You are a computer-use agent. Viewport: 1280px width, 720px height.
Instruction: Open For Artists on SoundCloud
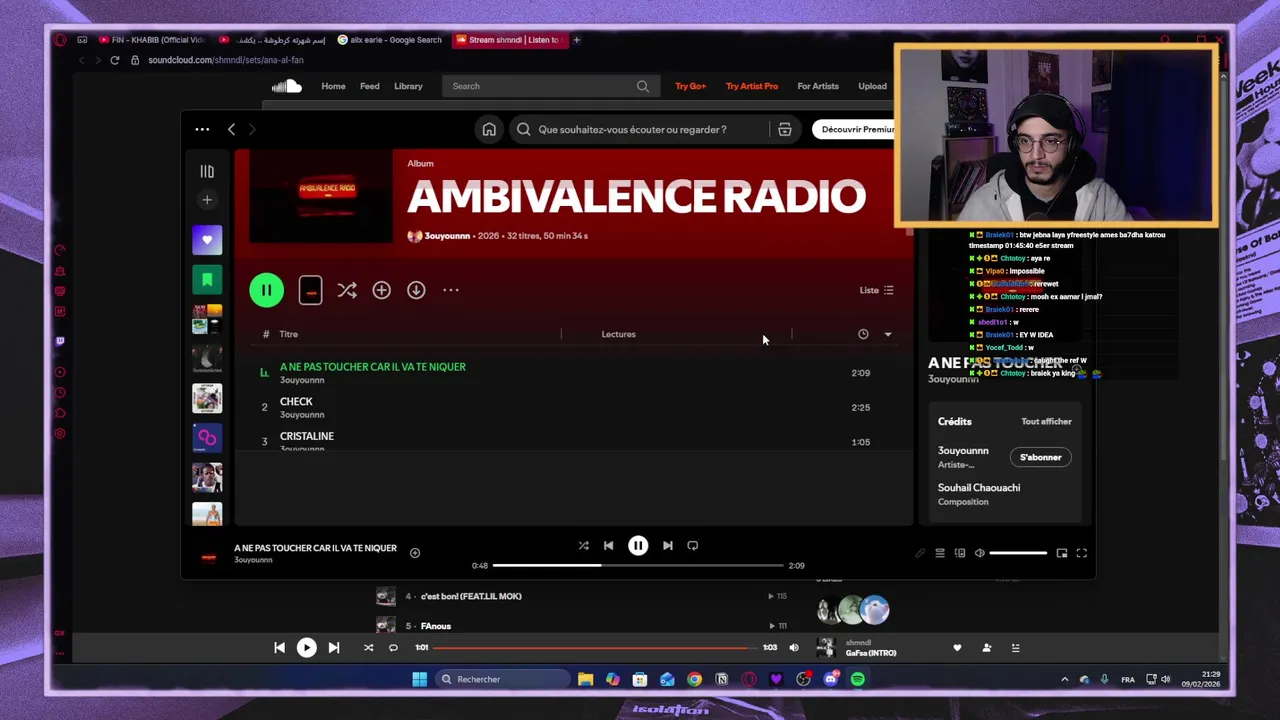(x=818, y=86)
